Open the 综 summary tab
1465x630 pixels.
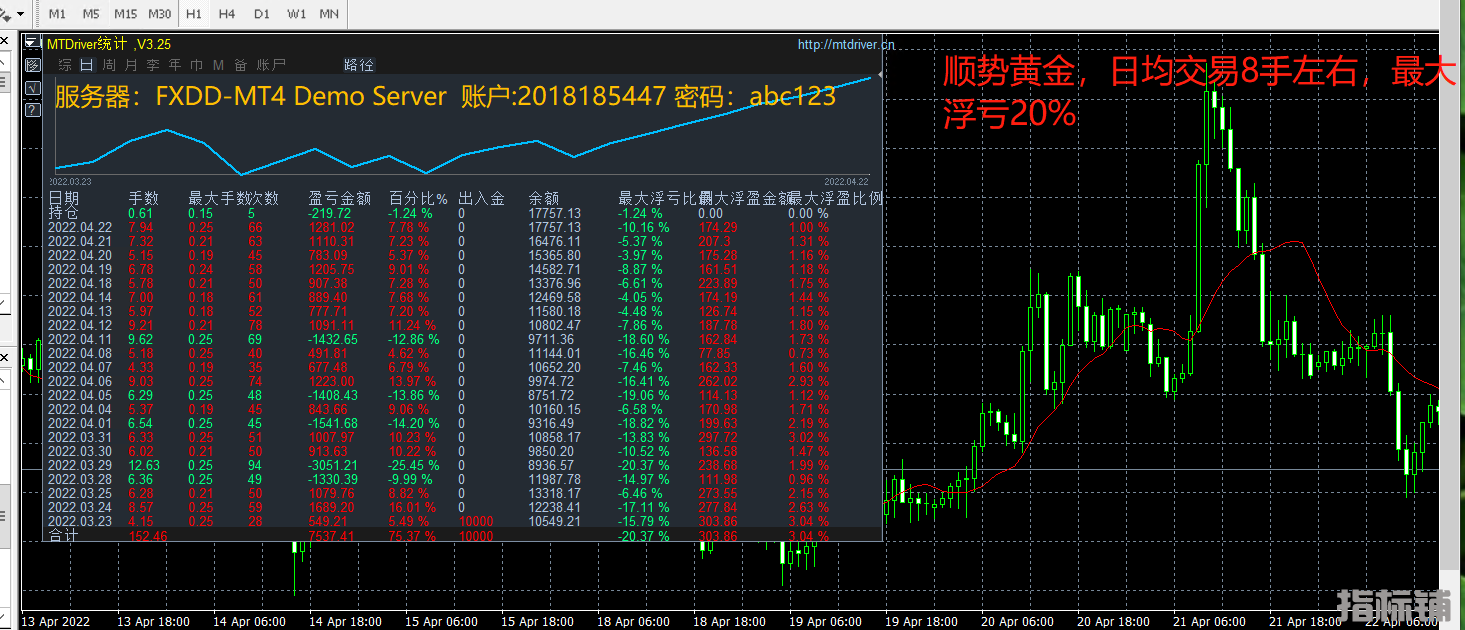click(x=65, y=65)
